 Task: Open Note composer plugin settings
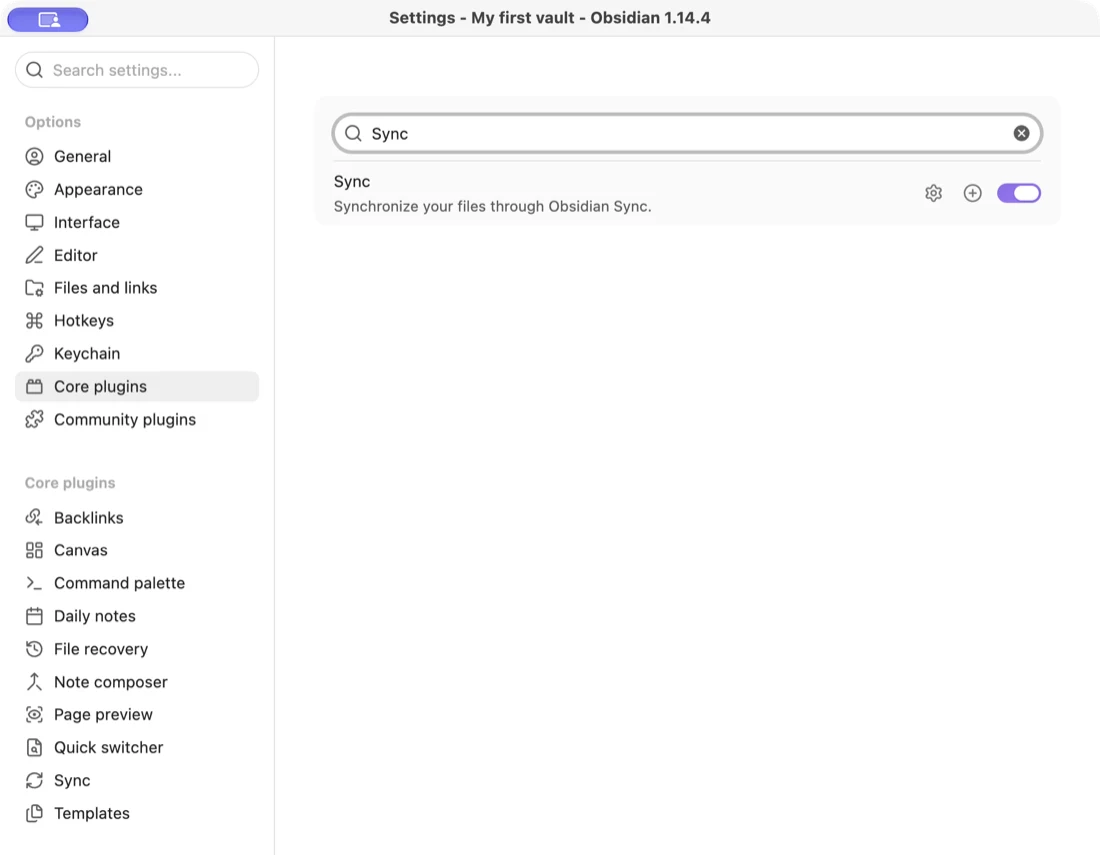[137, 682]
